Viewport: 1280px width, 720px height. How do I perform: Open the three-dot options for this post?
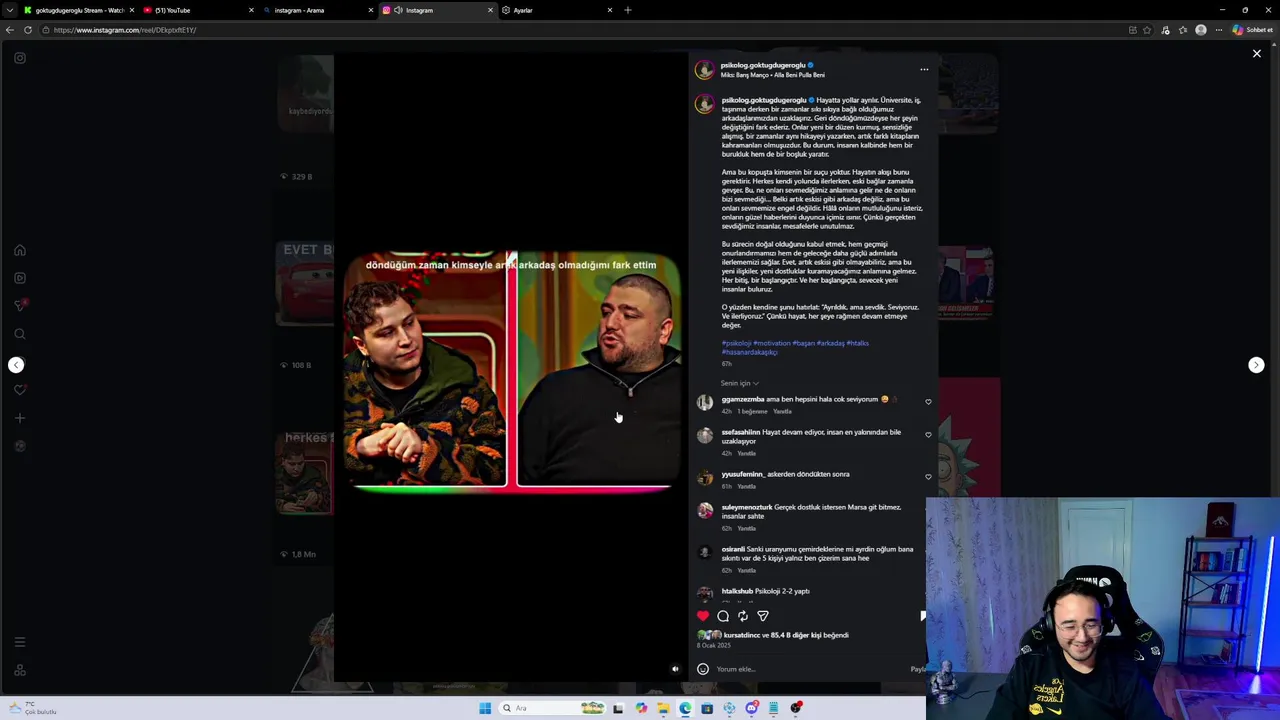[x=924, y=70]
